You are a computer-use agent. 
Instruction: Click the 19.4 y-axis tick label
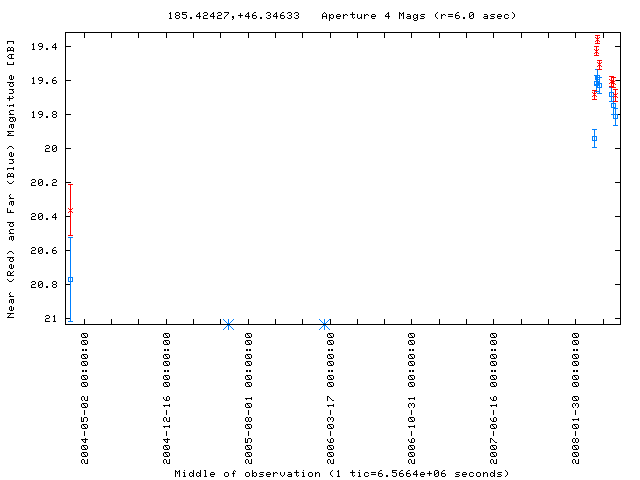(44, 47)
